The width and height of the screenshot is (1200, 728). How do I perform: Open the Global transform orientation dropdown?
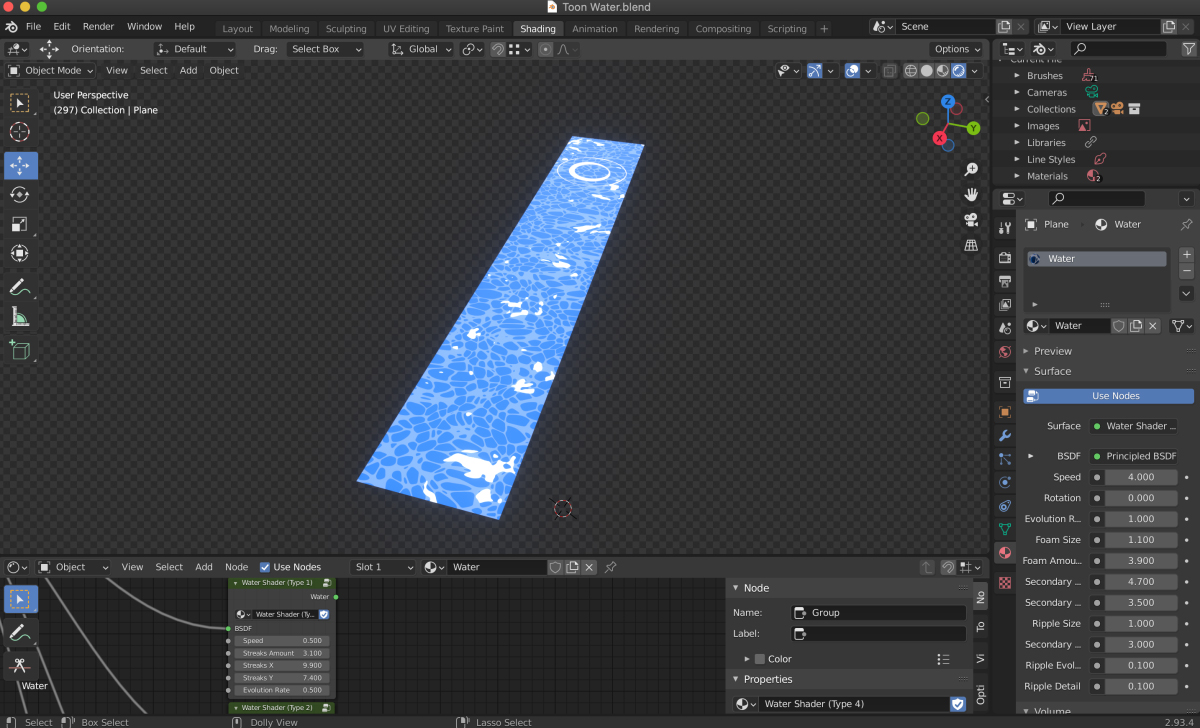(x=422, y=49)
